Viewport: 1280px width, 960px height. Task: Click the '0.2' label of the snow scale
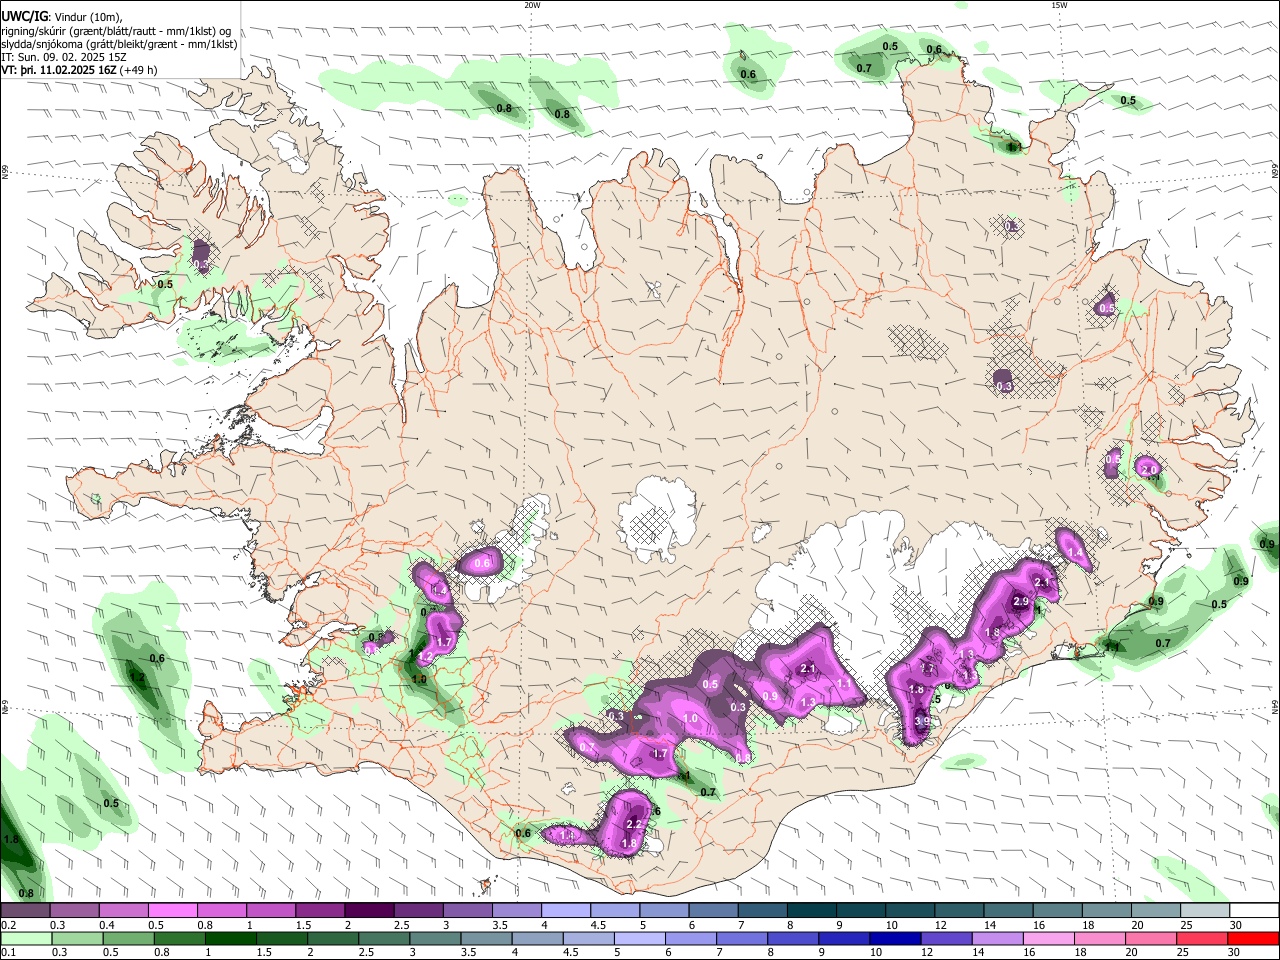click(8, 925)
